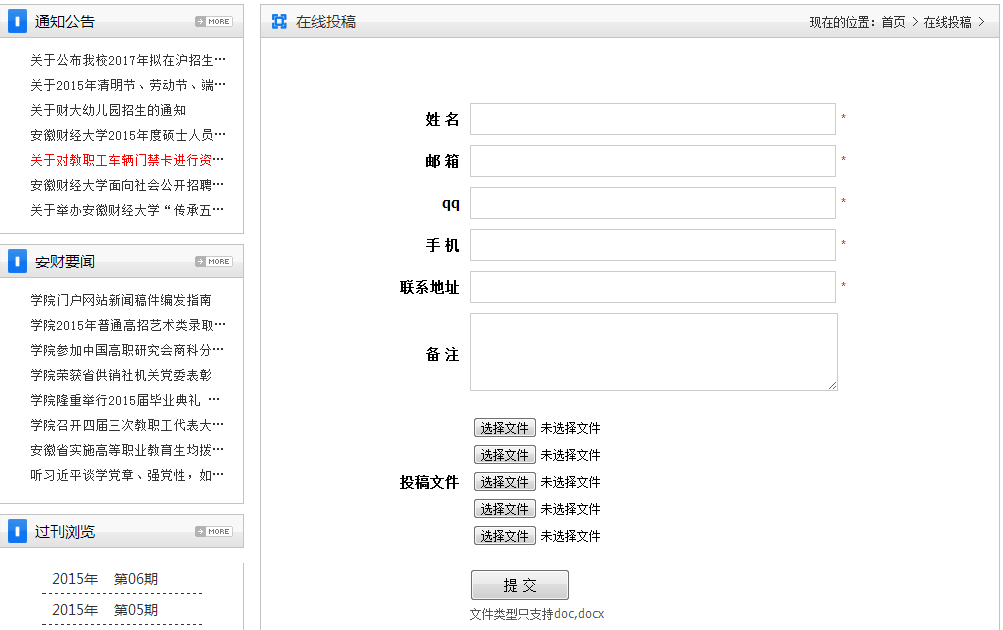
Task: Open news 听习近平谈学党章、强党性
Action: (127, 475)
